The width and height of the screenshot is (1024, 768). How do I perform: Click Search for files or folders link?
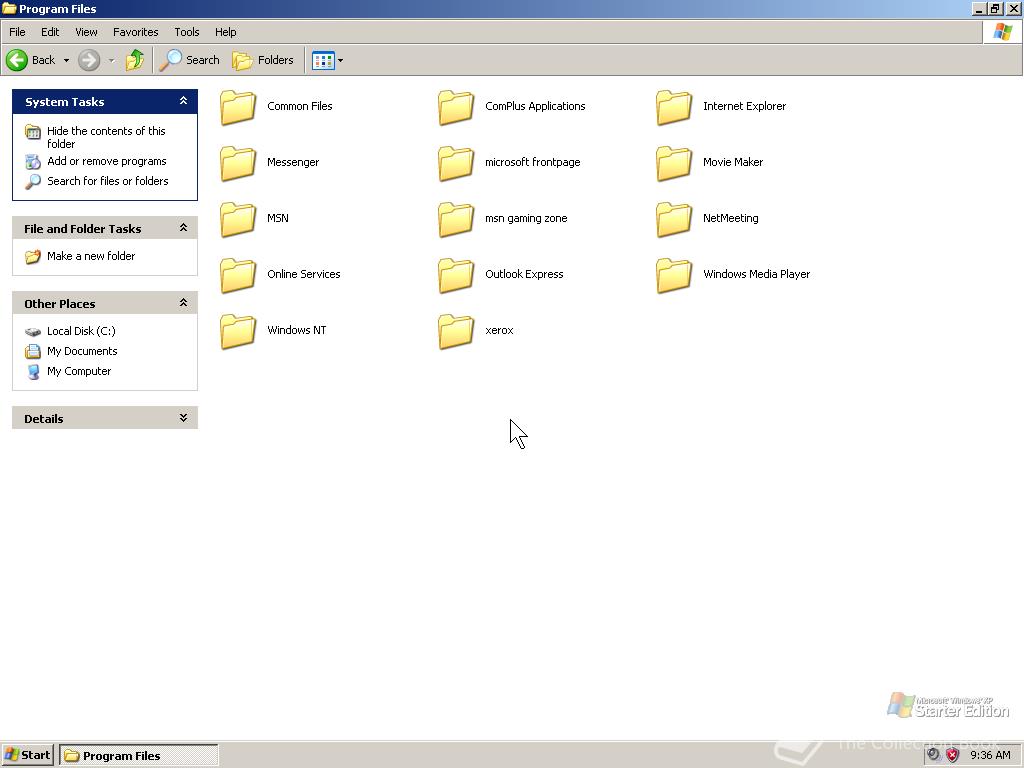point(108,181)
